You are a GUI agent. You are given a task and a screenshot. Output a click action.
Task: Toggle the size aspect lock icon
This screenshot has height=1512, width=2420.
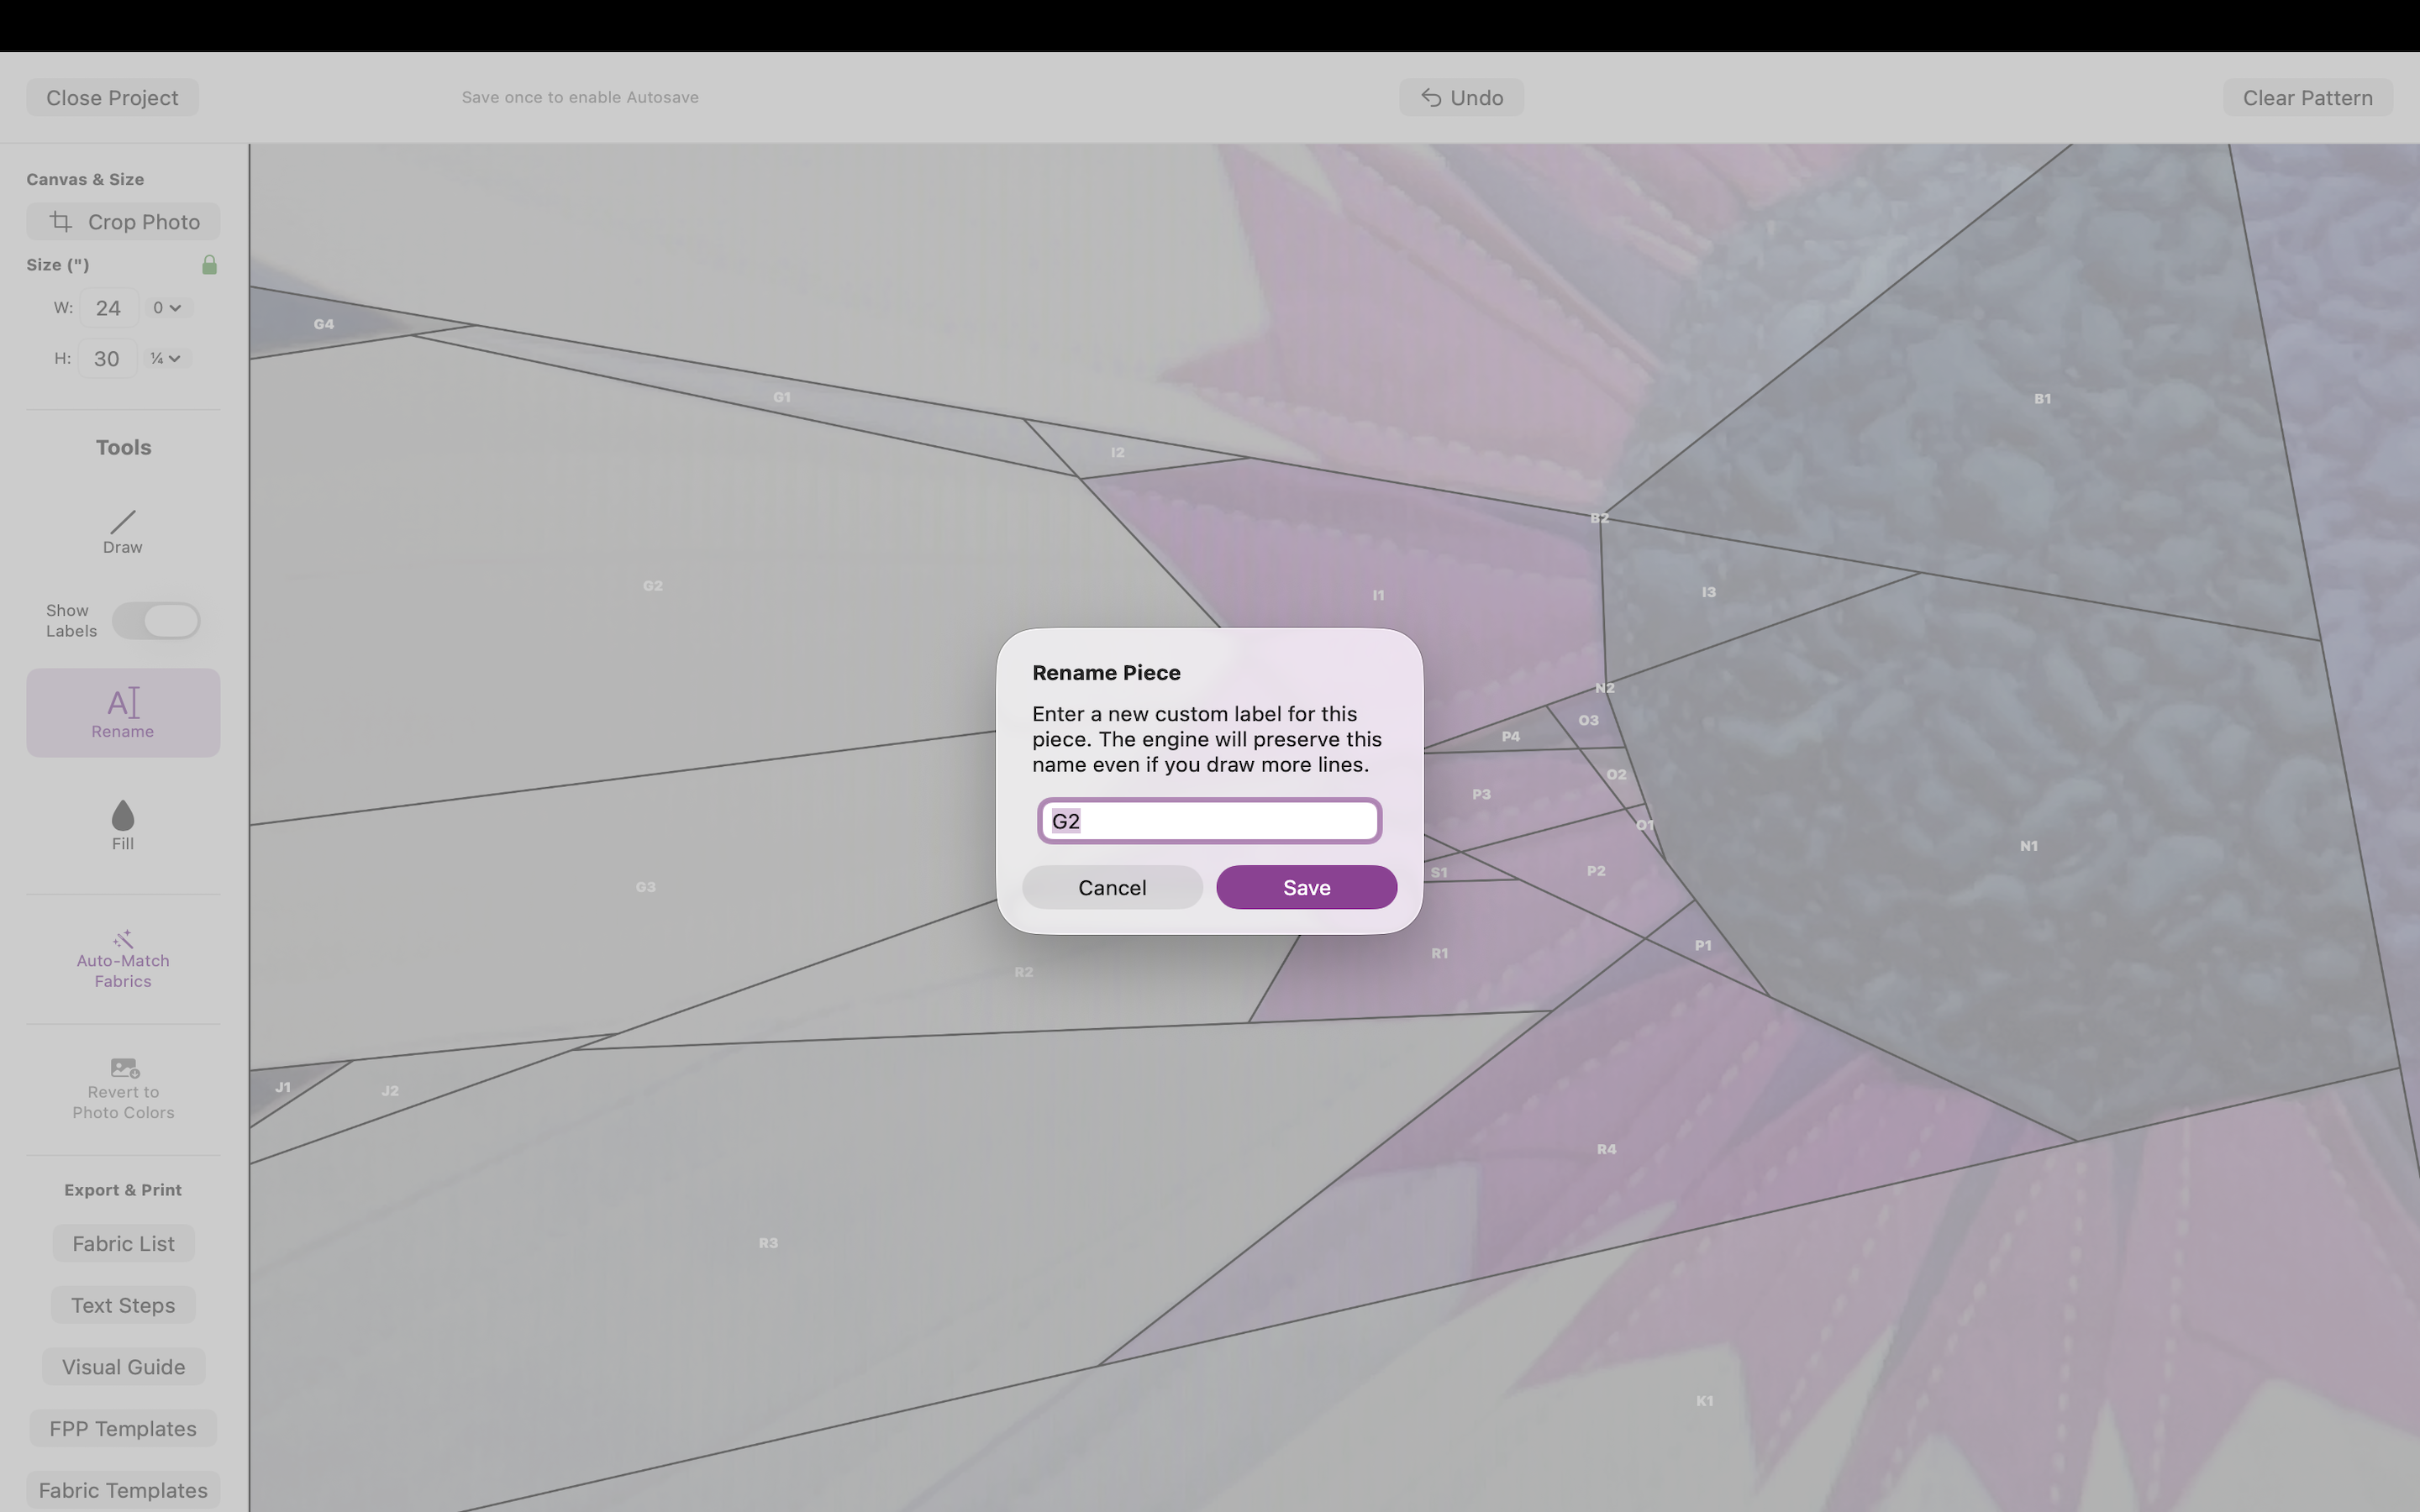[x=209, y=265]
